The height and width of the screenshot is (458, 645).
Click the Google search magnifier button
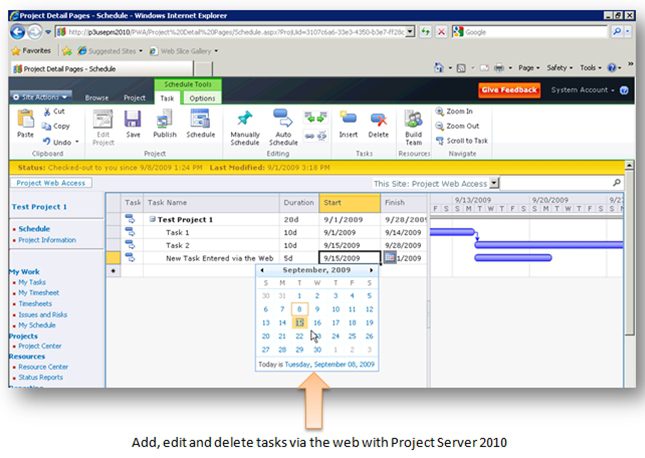pyautogui.click(x=617, y=32)
